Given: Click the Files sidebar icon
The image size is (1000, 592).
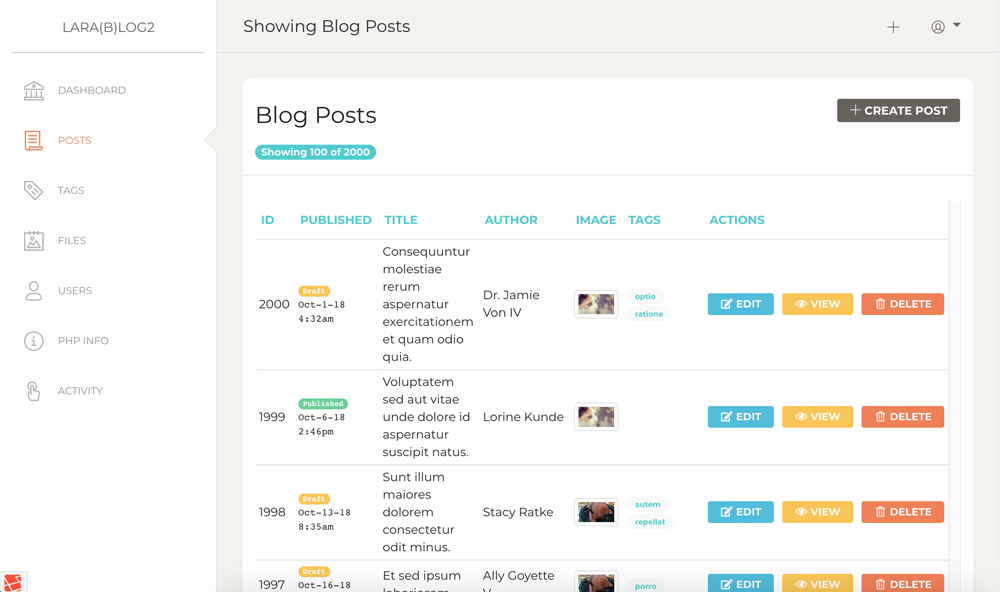Looking at the screenshot, I should point(33,240).
